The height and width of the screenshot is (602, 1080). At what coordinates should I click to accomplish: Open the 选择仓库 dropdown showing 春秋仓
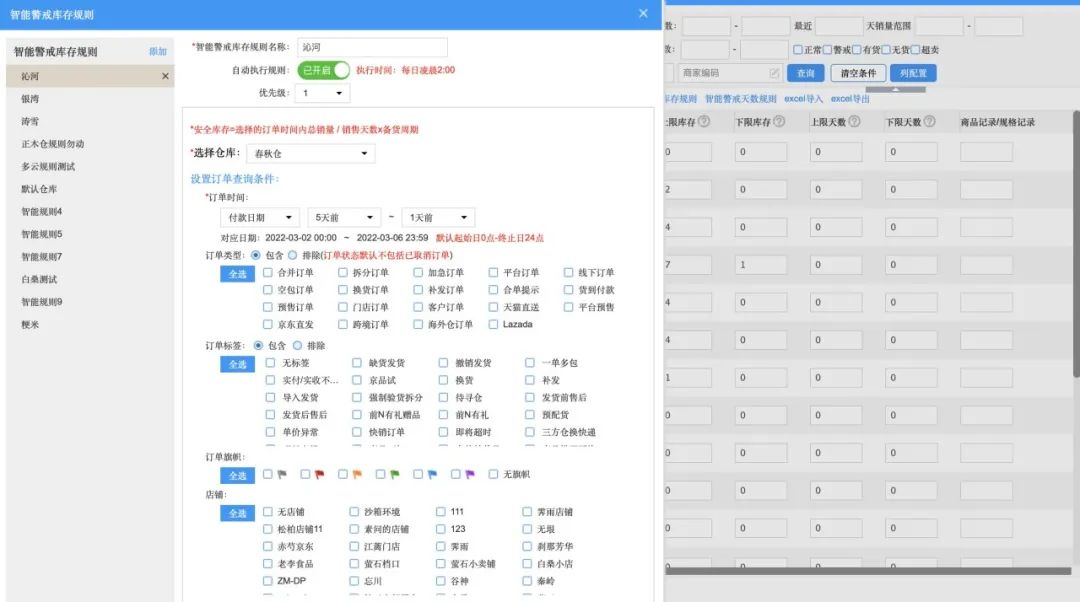click(x=311, y=153)
